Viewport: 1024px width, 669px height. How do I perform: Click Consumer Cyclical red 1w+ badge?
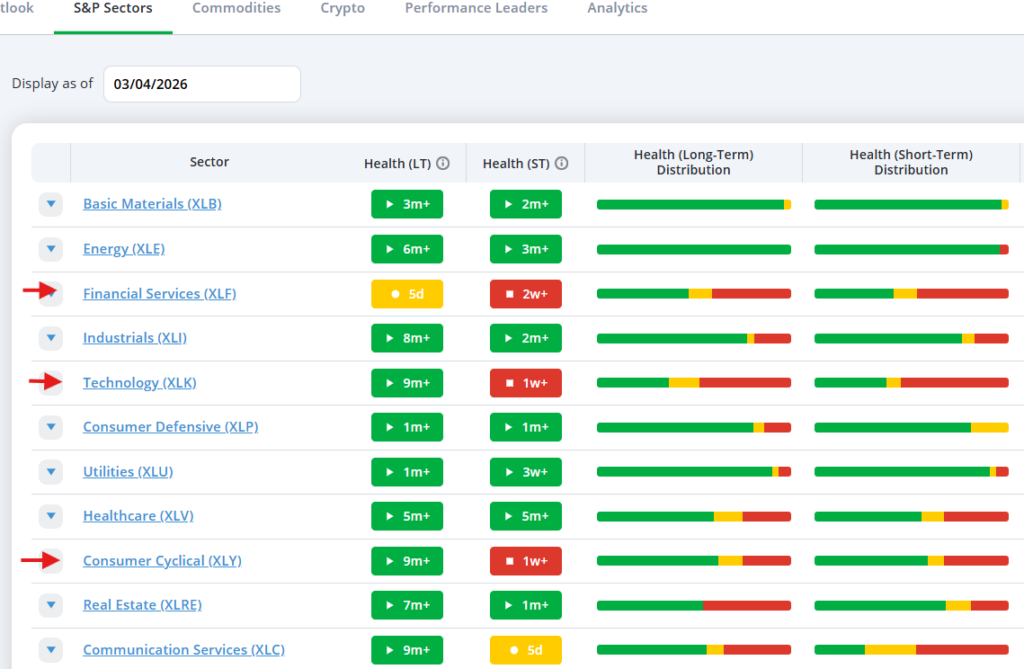(x=525, y=561)
